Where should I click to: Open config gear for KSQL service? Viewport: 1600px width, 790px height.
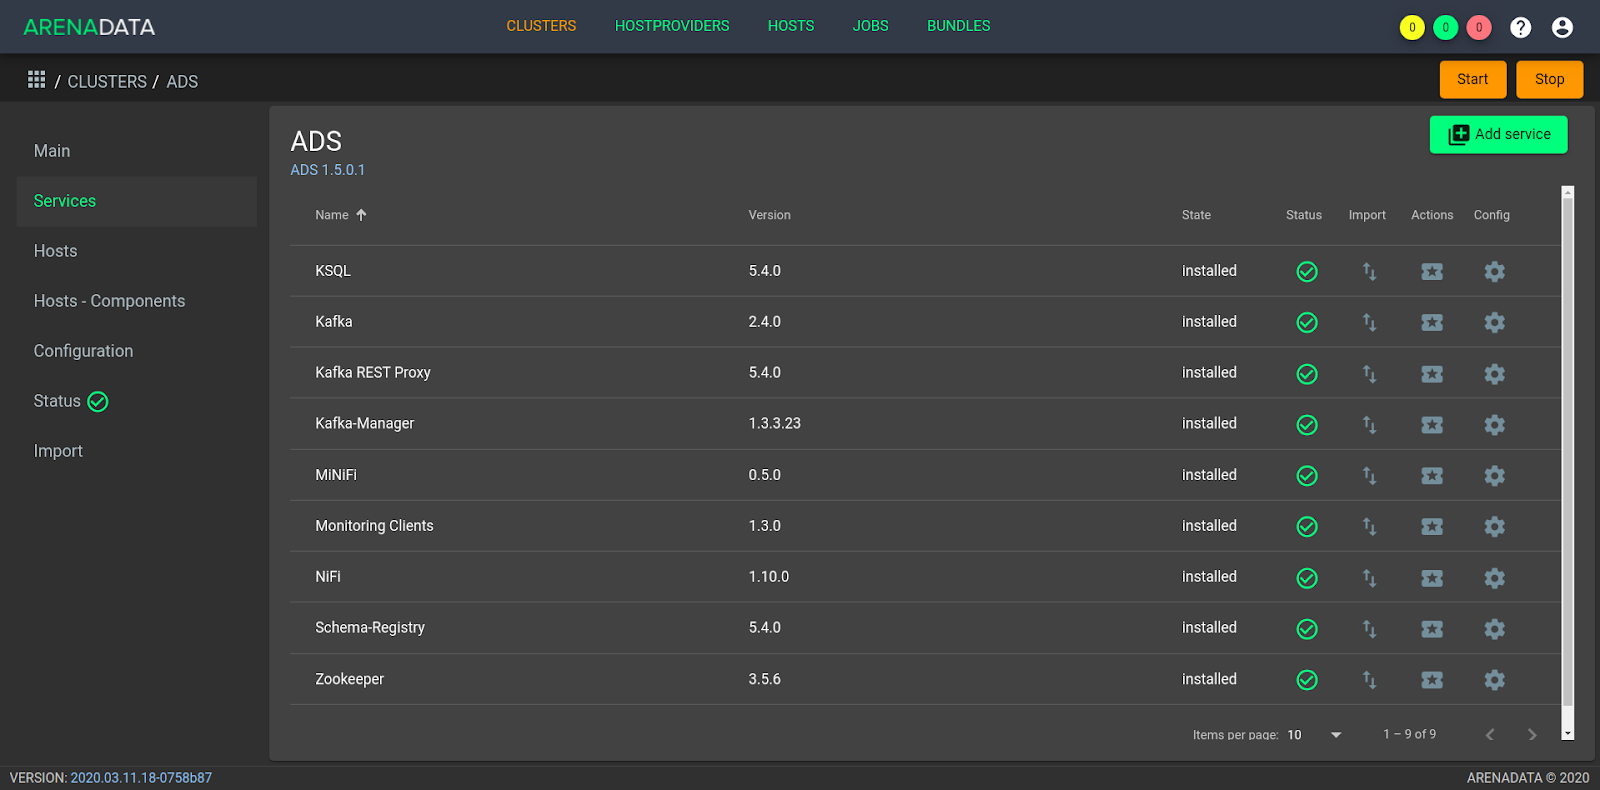click(x=1494, y=271)
